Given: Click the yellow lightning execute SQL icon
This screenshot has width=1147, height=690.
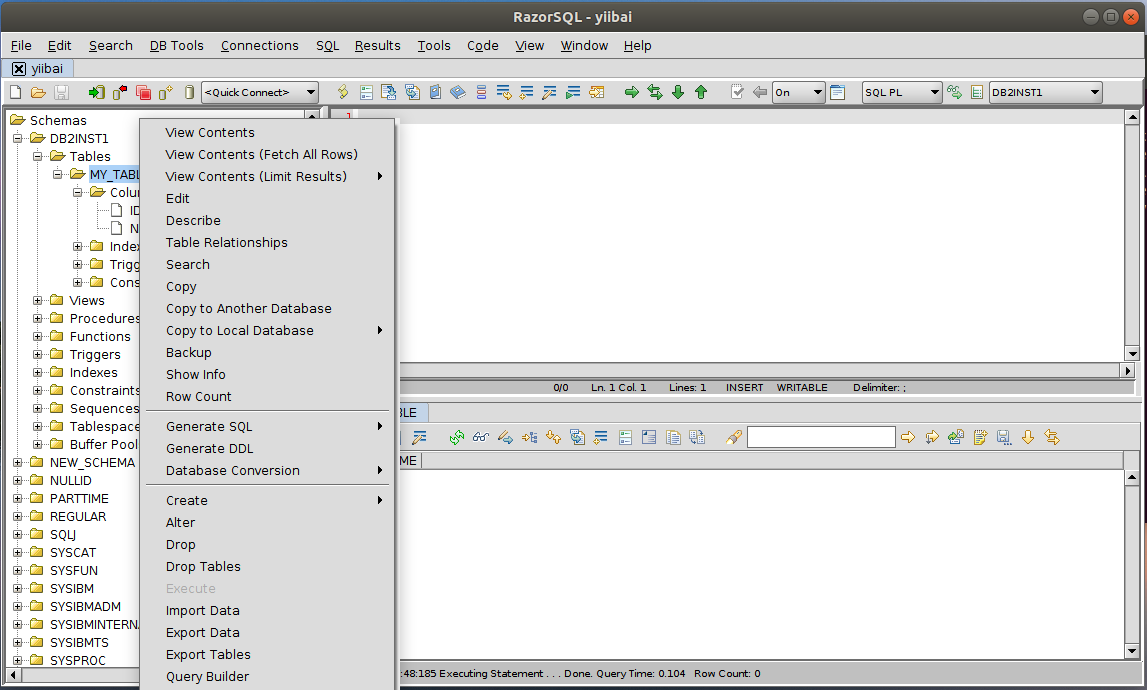Looking at the screenshot, I should coord(342,92).
